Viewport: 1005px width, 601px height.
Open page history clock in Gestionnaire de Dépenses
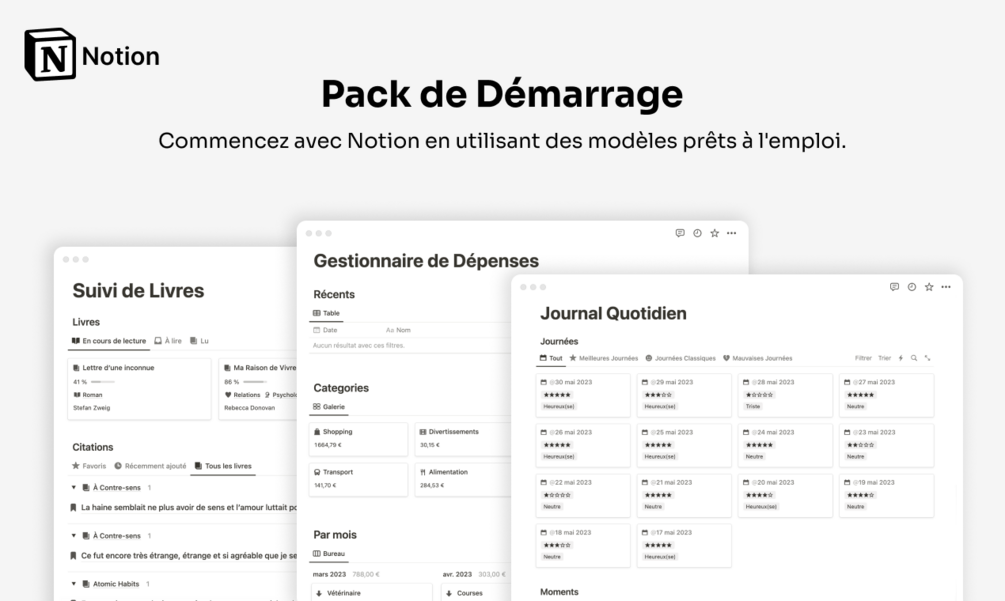[697, 233]
